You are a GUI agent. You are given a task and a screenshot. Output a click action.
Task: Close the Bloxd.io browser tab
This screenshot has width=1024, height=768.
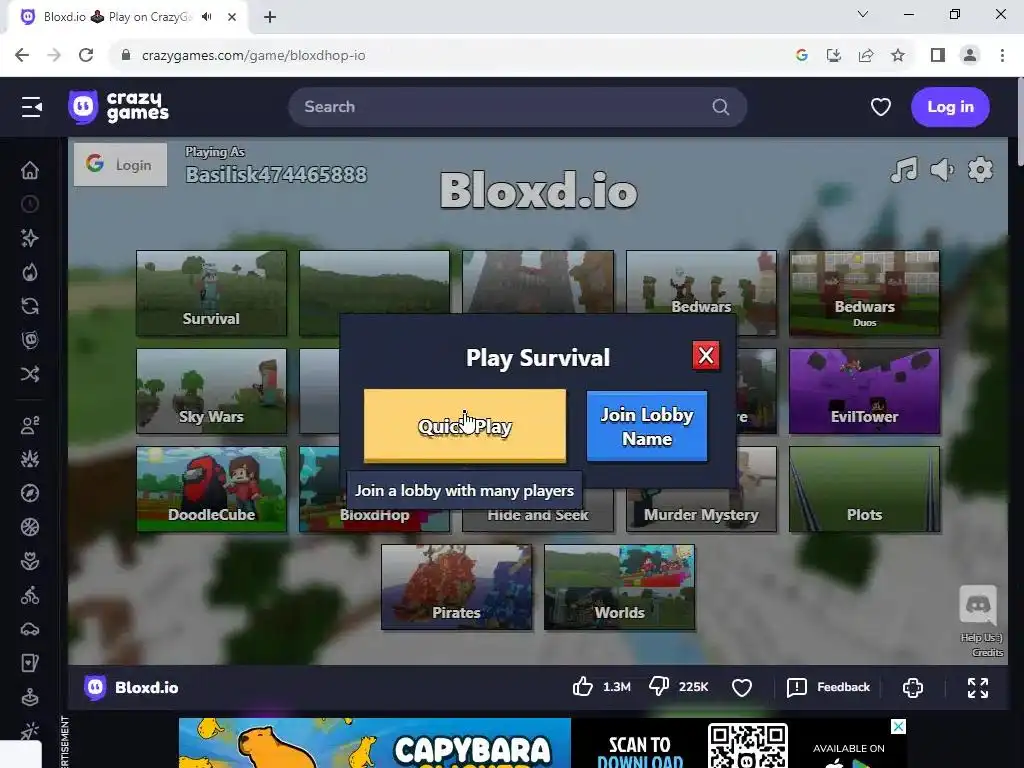point(232,17)
